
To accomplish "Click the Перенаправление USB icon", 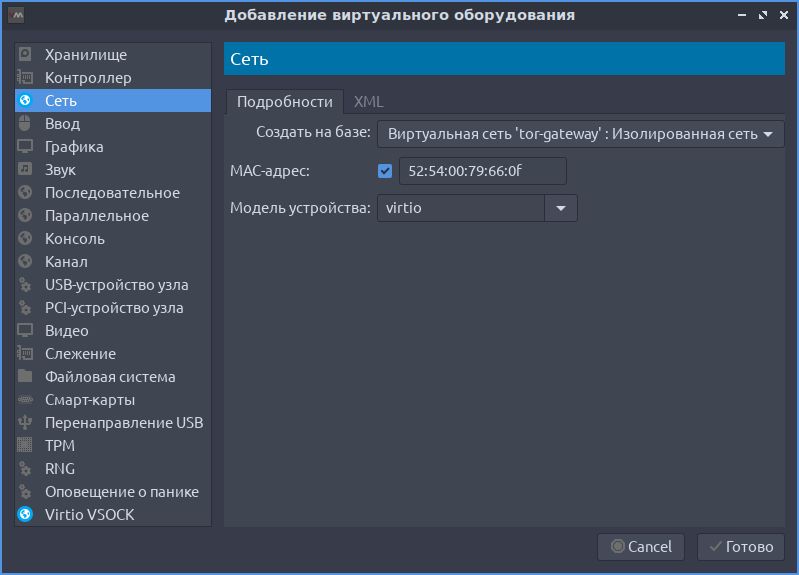I will coord(25,422).
